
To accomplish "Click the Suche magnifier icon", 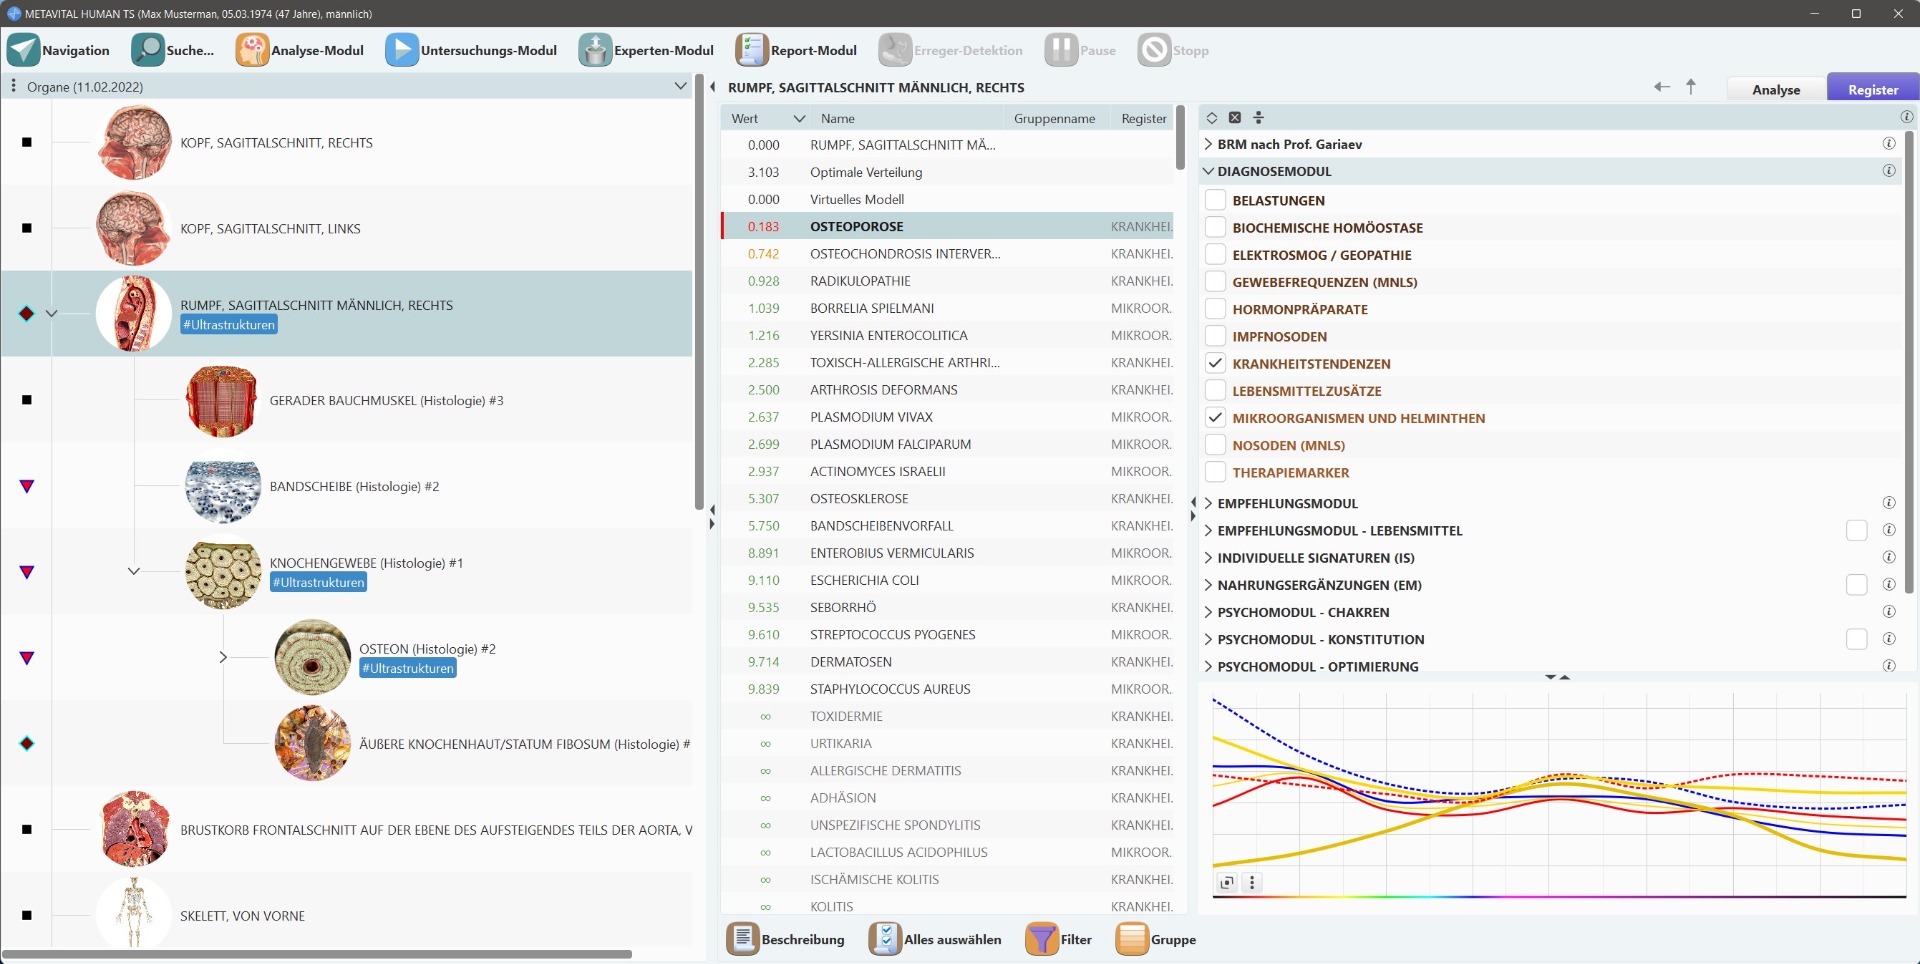I will click(149, 50).
